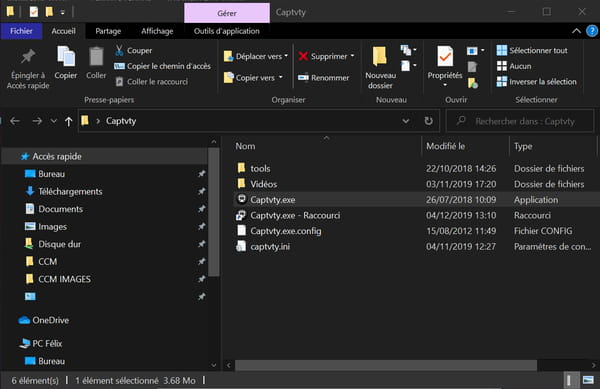Rename file with Renommer

tap(324, 78)
